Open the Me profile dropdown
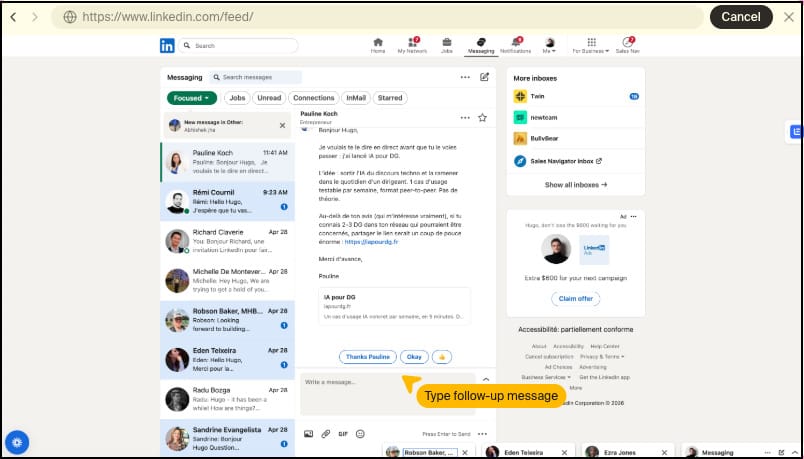The height and width of the screenshot is (459, 804). pyautogui.click(x=549, y=46)
